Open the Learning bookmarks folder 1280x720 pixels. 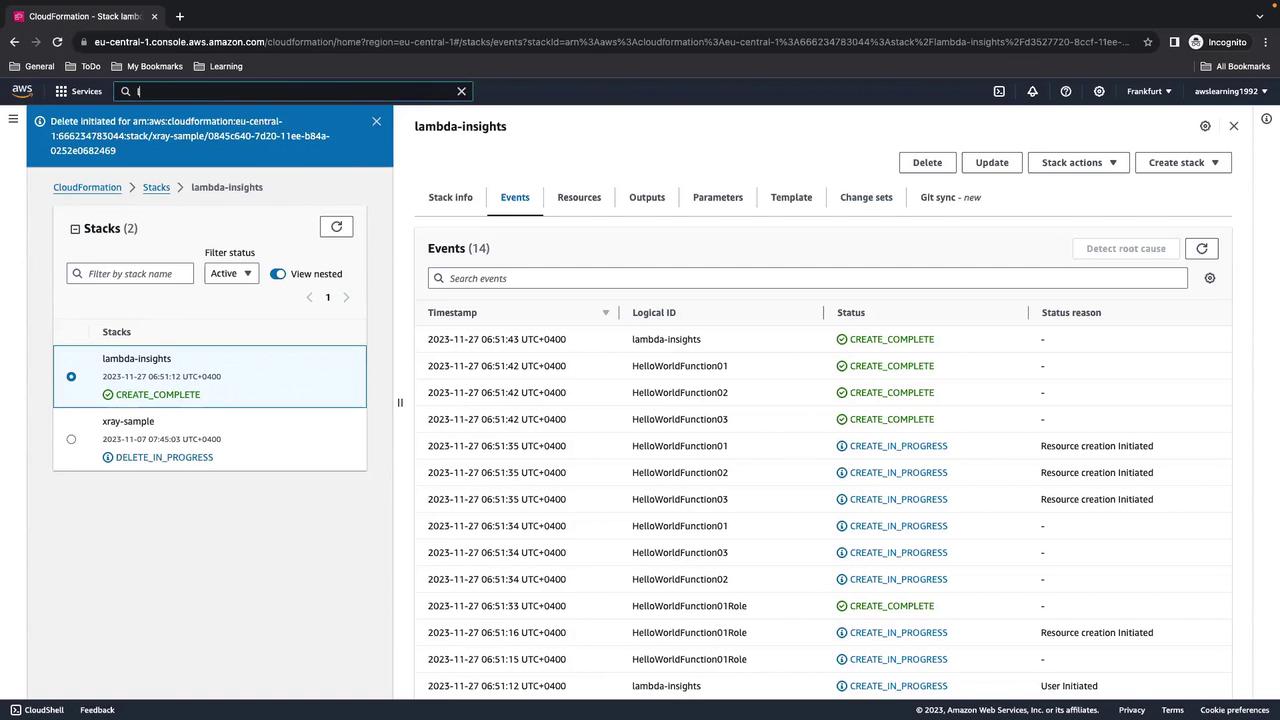[218, 66]
